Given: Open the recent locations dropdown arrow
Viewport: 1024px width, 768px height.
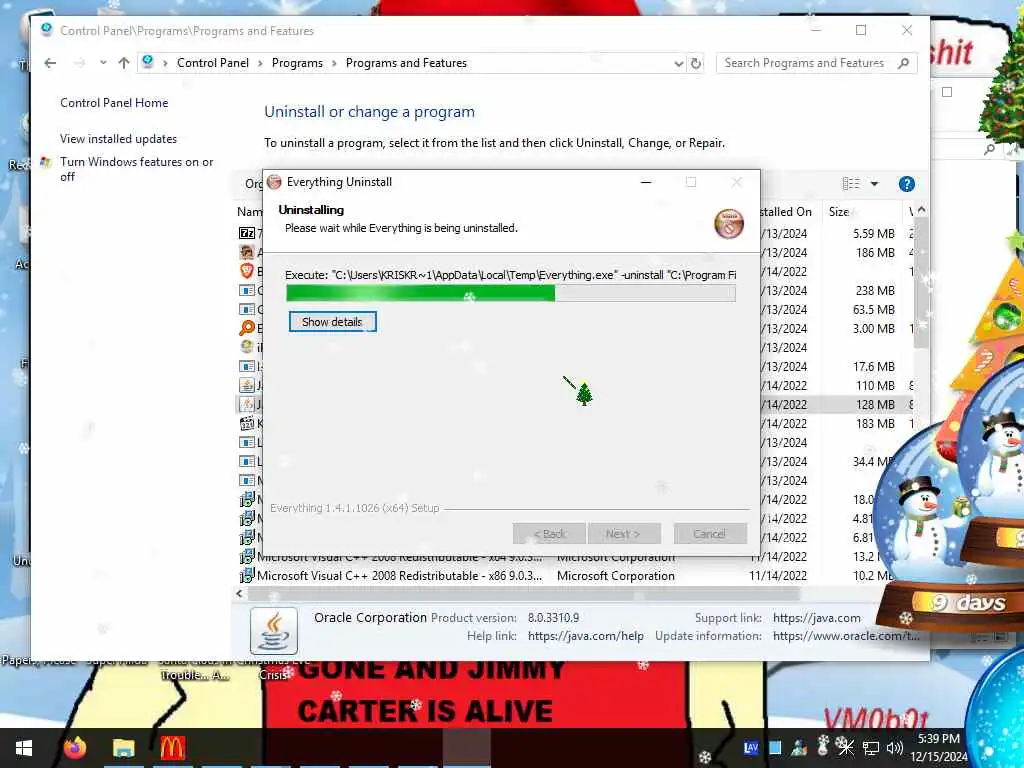Looking at the screenshot, I should pos(103,63).
